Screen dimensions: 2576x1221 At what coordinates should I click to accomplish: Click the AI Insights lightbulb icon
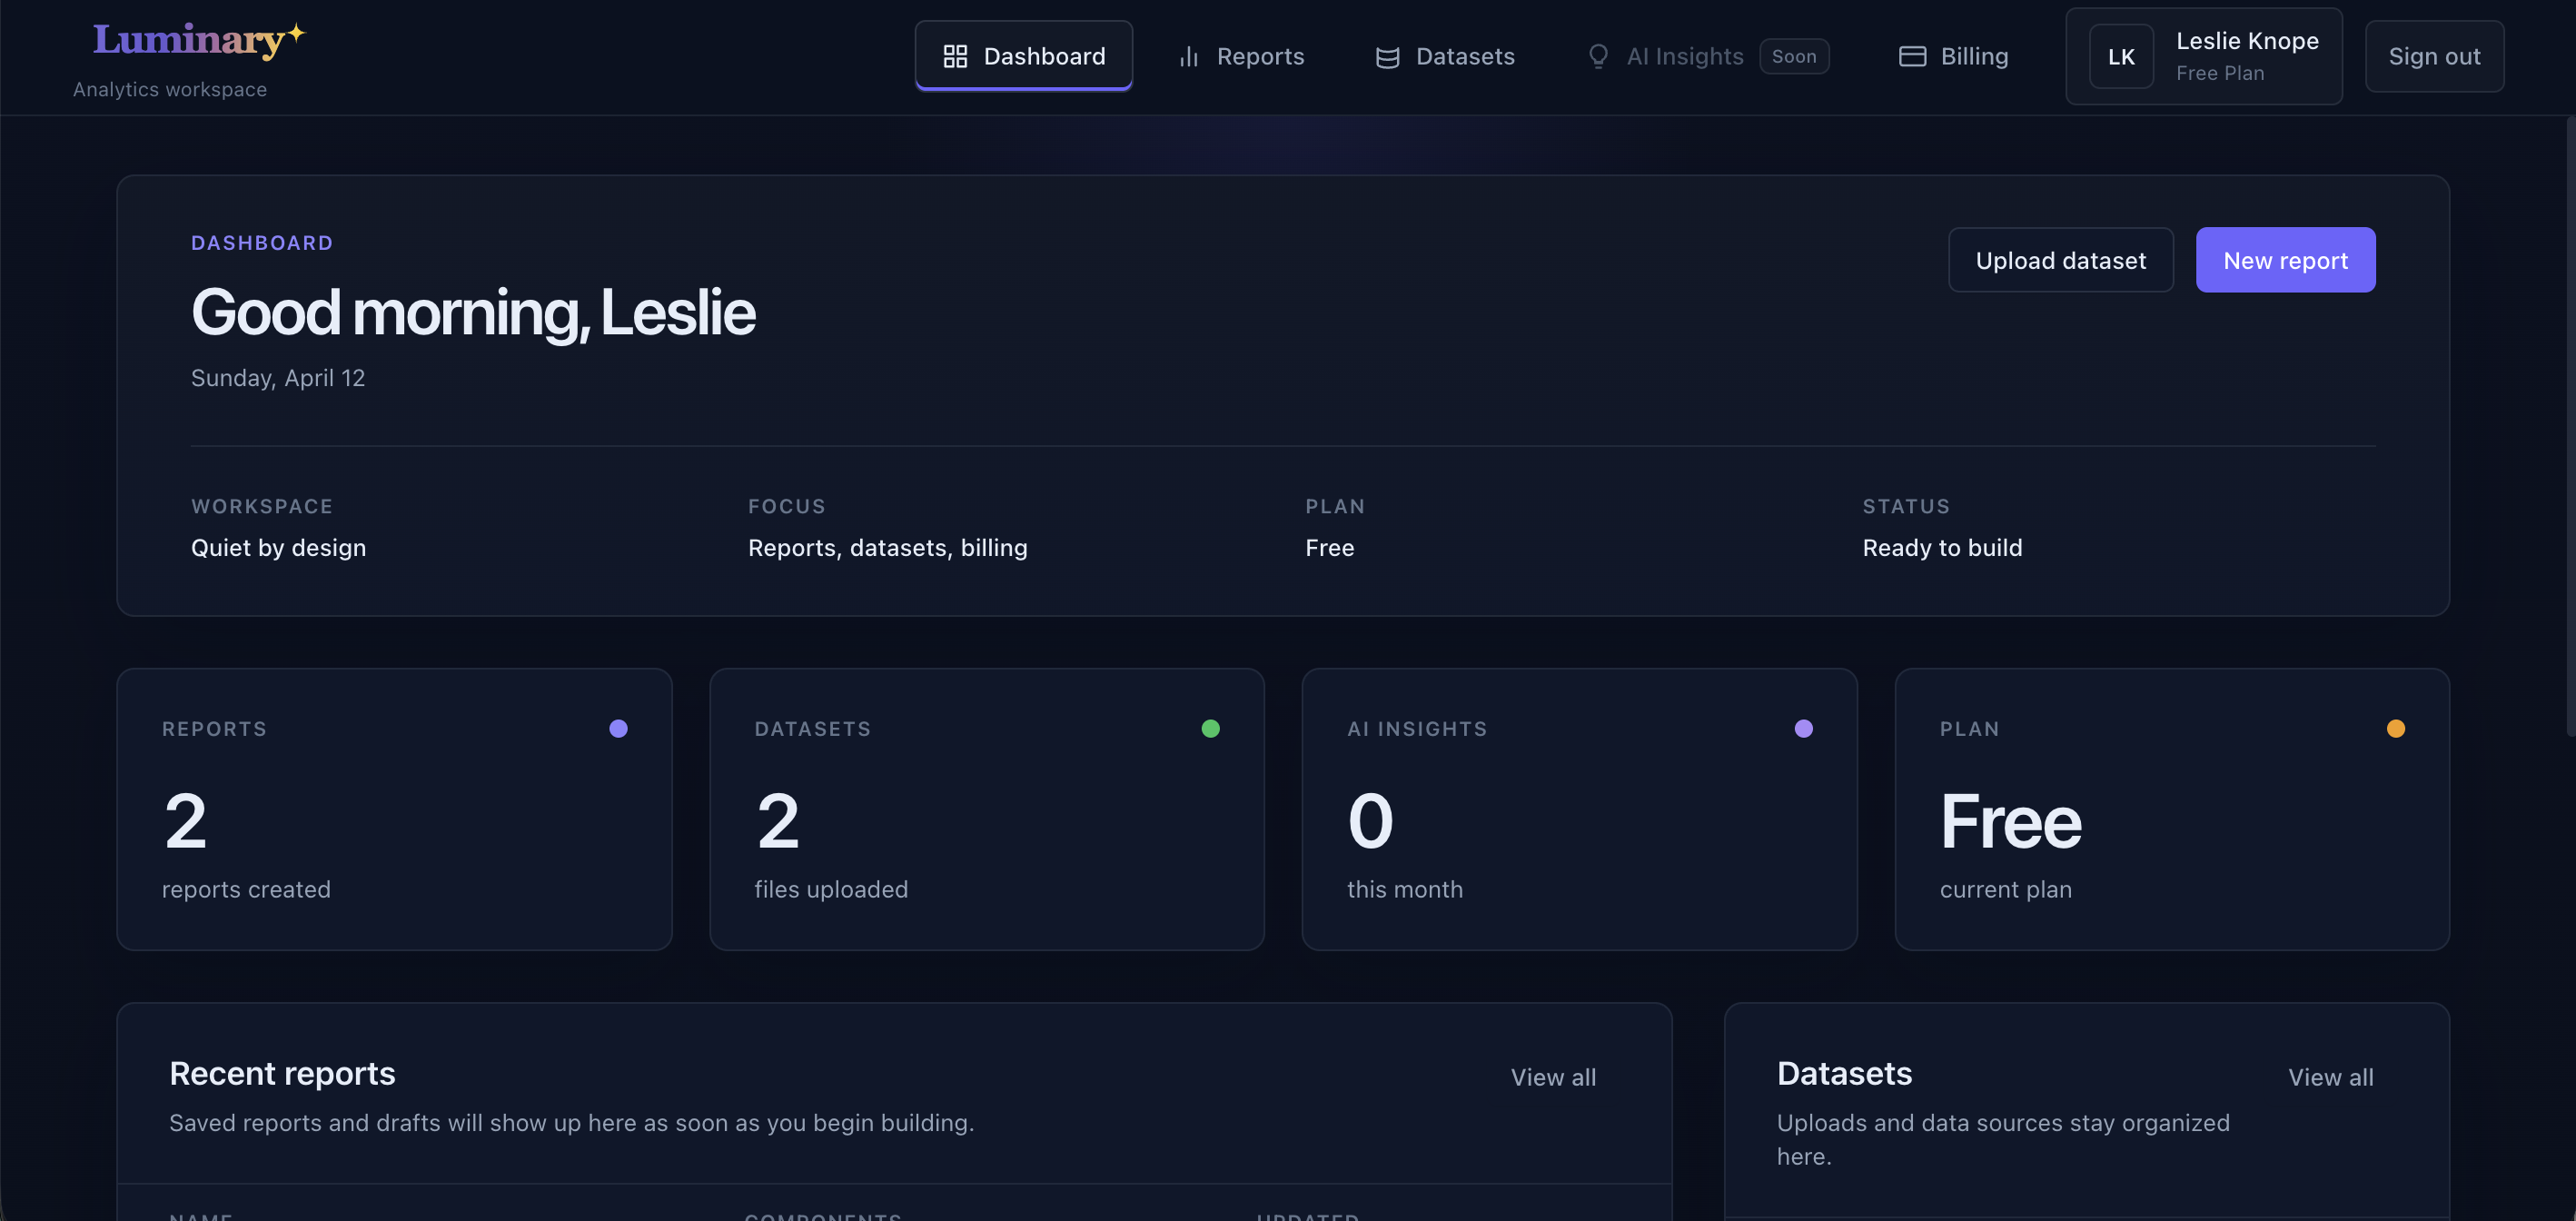(1598, 57)
